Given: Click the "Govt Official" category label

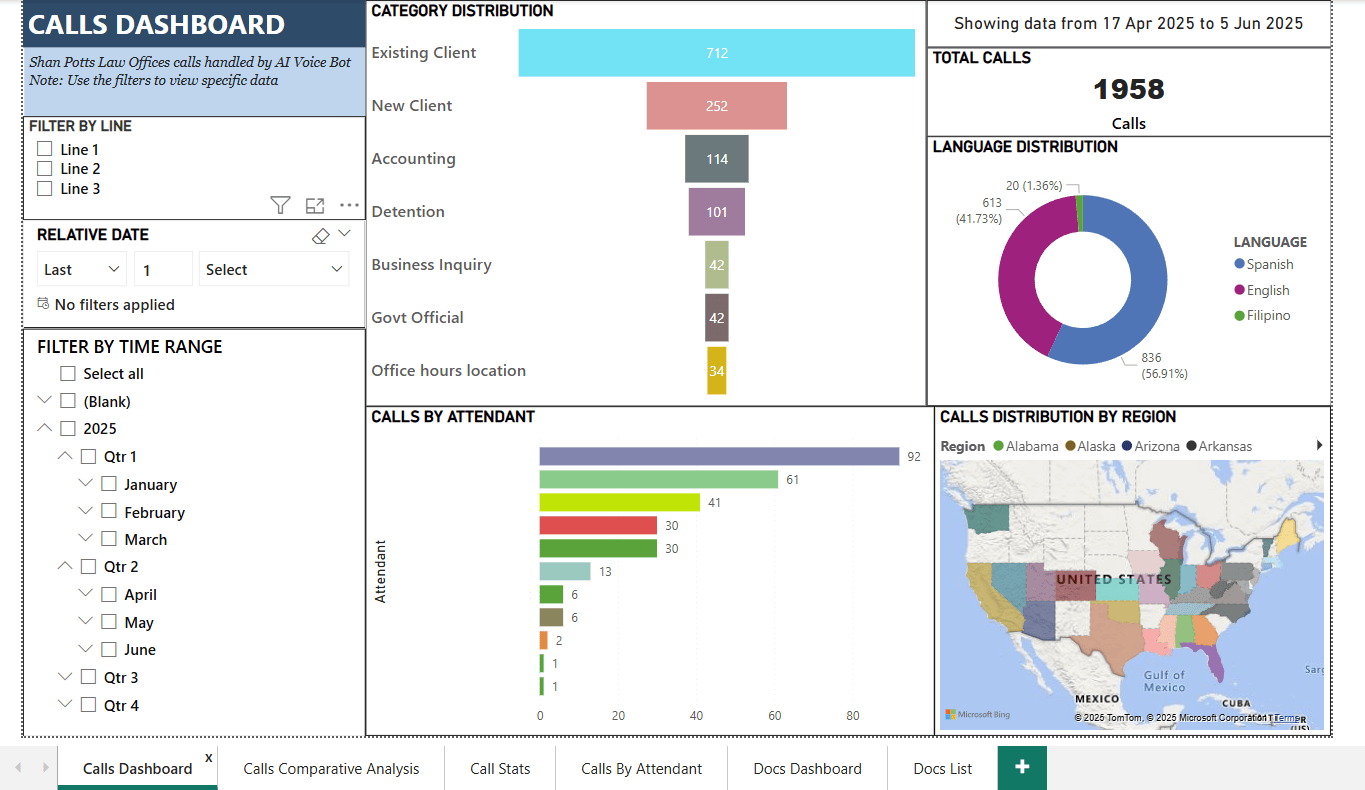Looking at the screenshot, I should 417,318.
